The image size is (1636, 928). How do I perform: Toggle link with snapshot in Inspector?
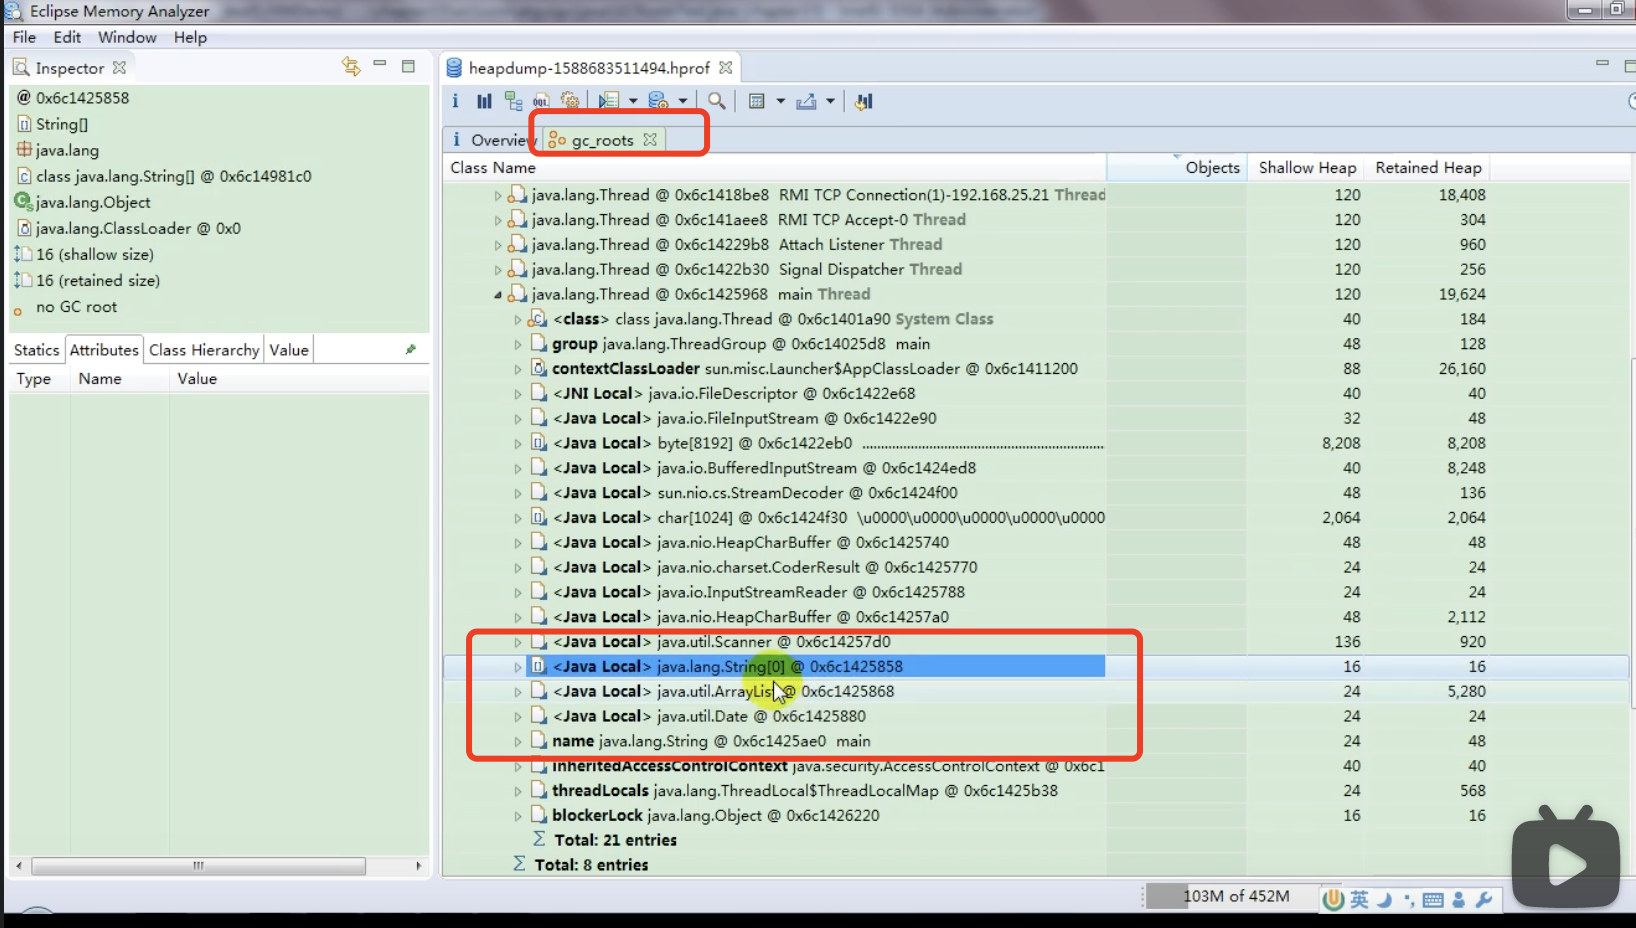(351, 66)
